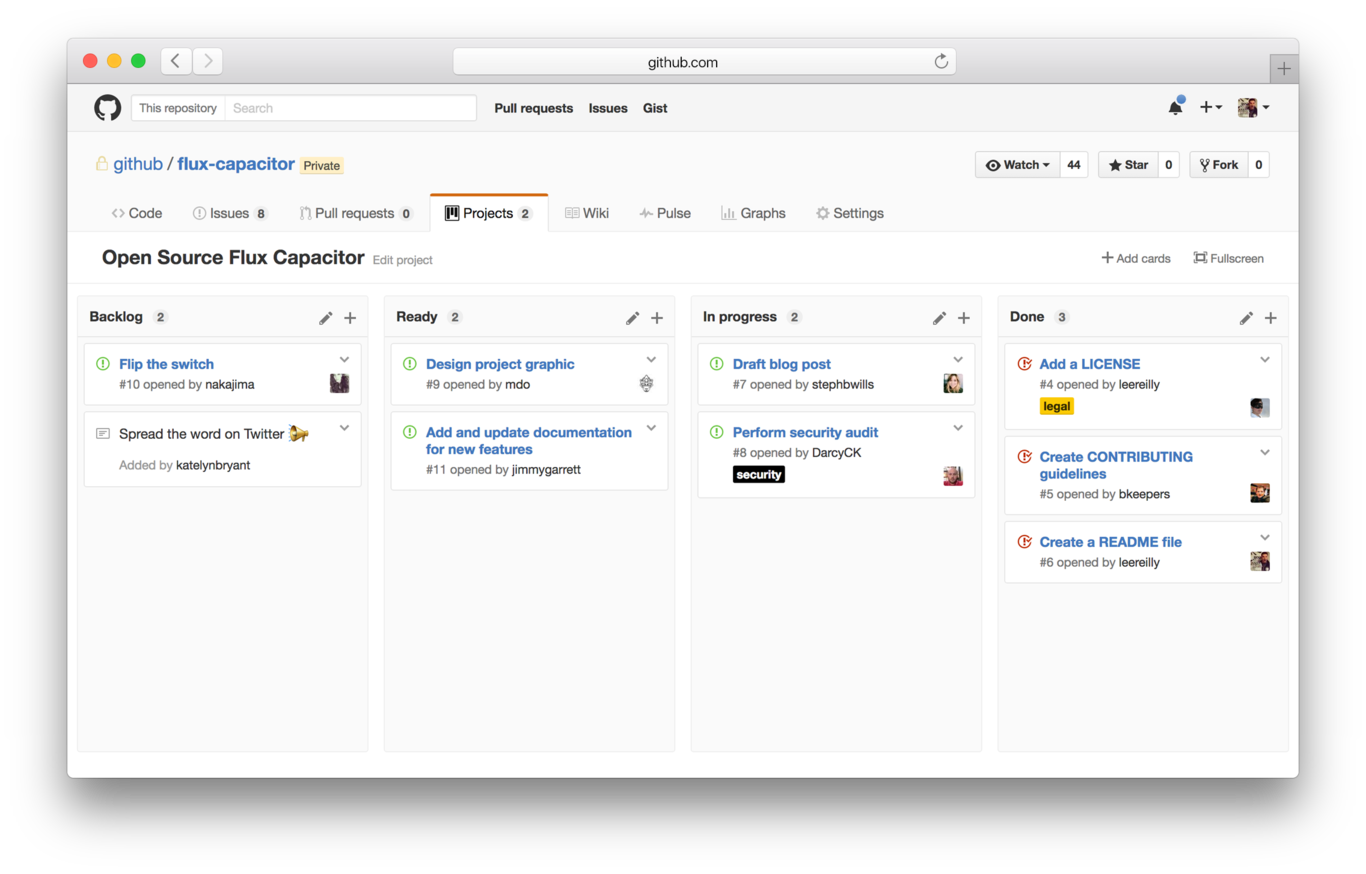Open the Watch dropdown
This screenshot has height=874, width=1366.
(x=1017, y=164)
